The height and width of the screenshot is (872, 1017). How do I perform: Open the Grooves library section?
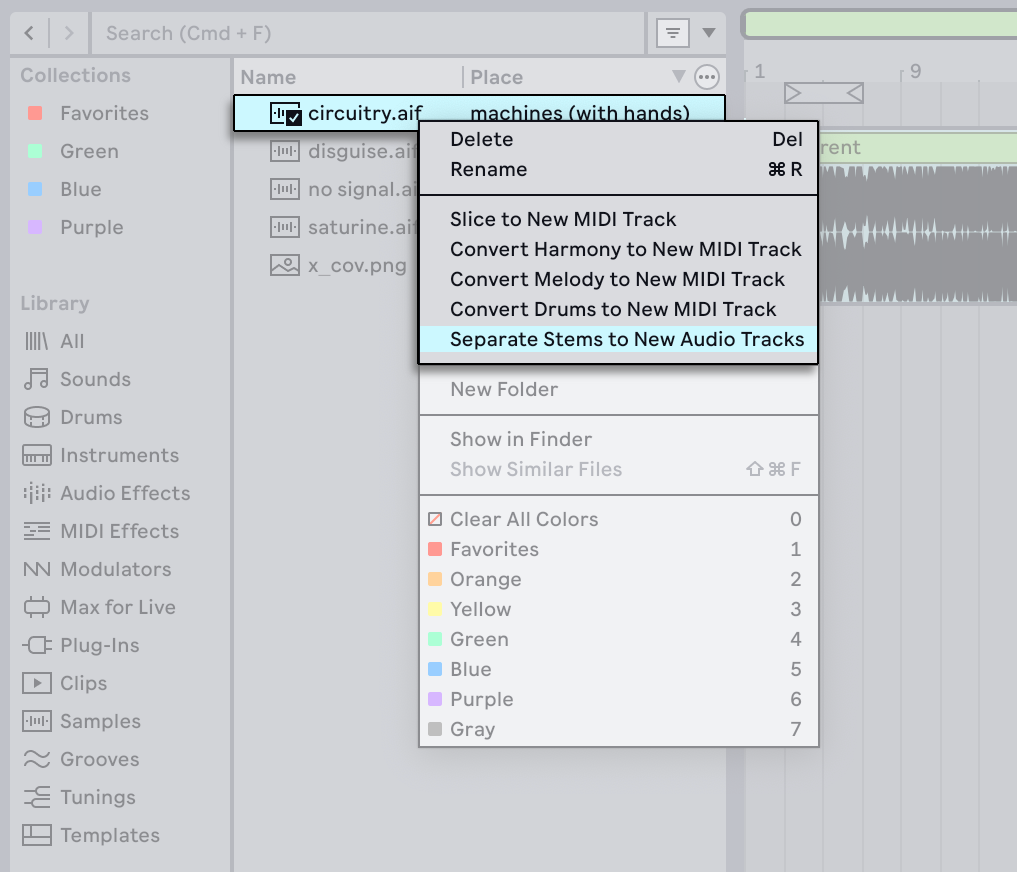[97, 759]
